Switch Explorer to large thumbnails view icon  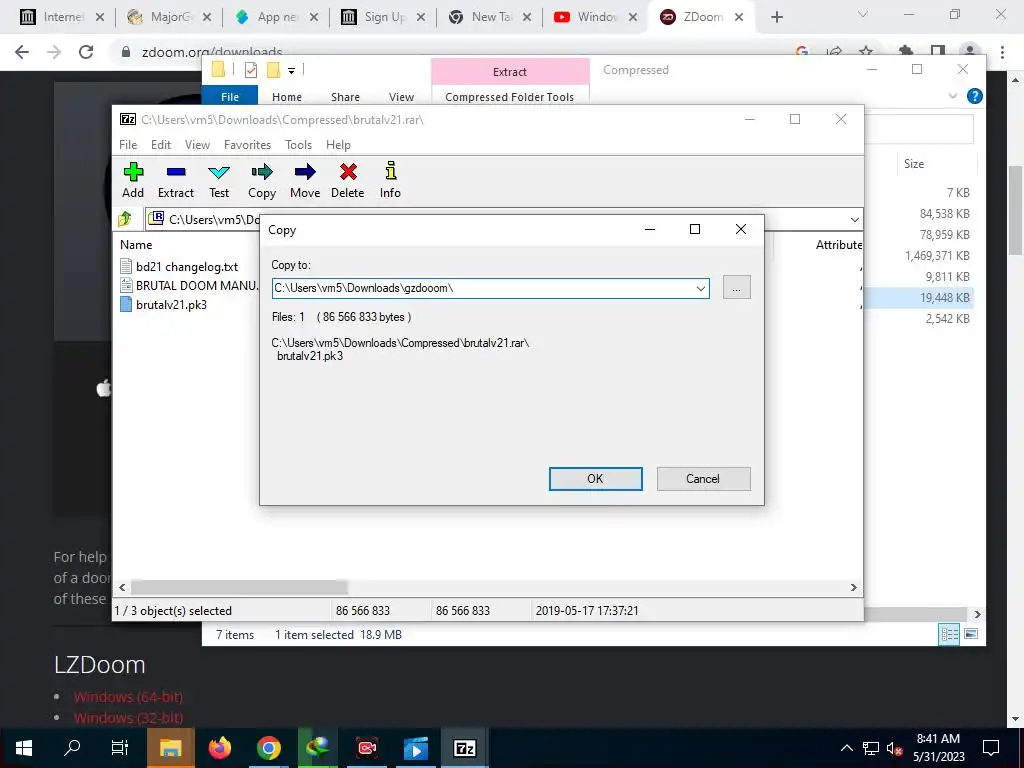[x=971, y=634]
